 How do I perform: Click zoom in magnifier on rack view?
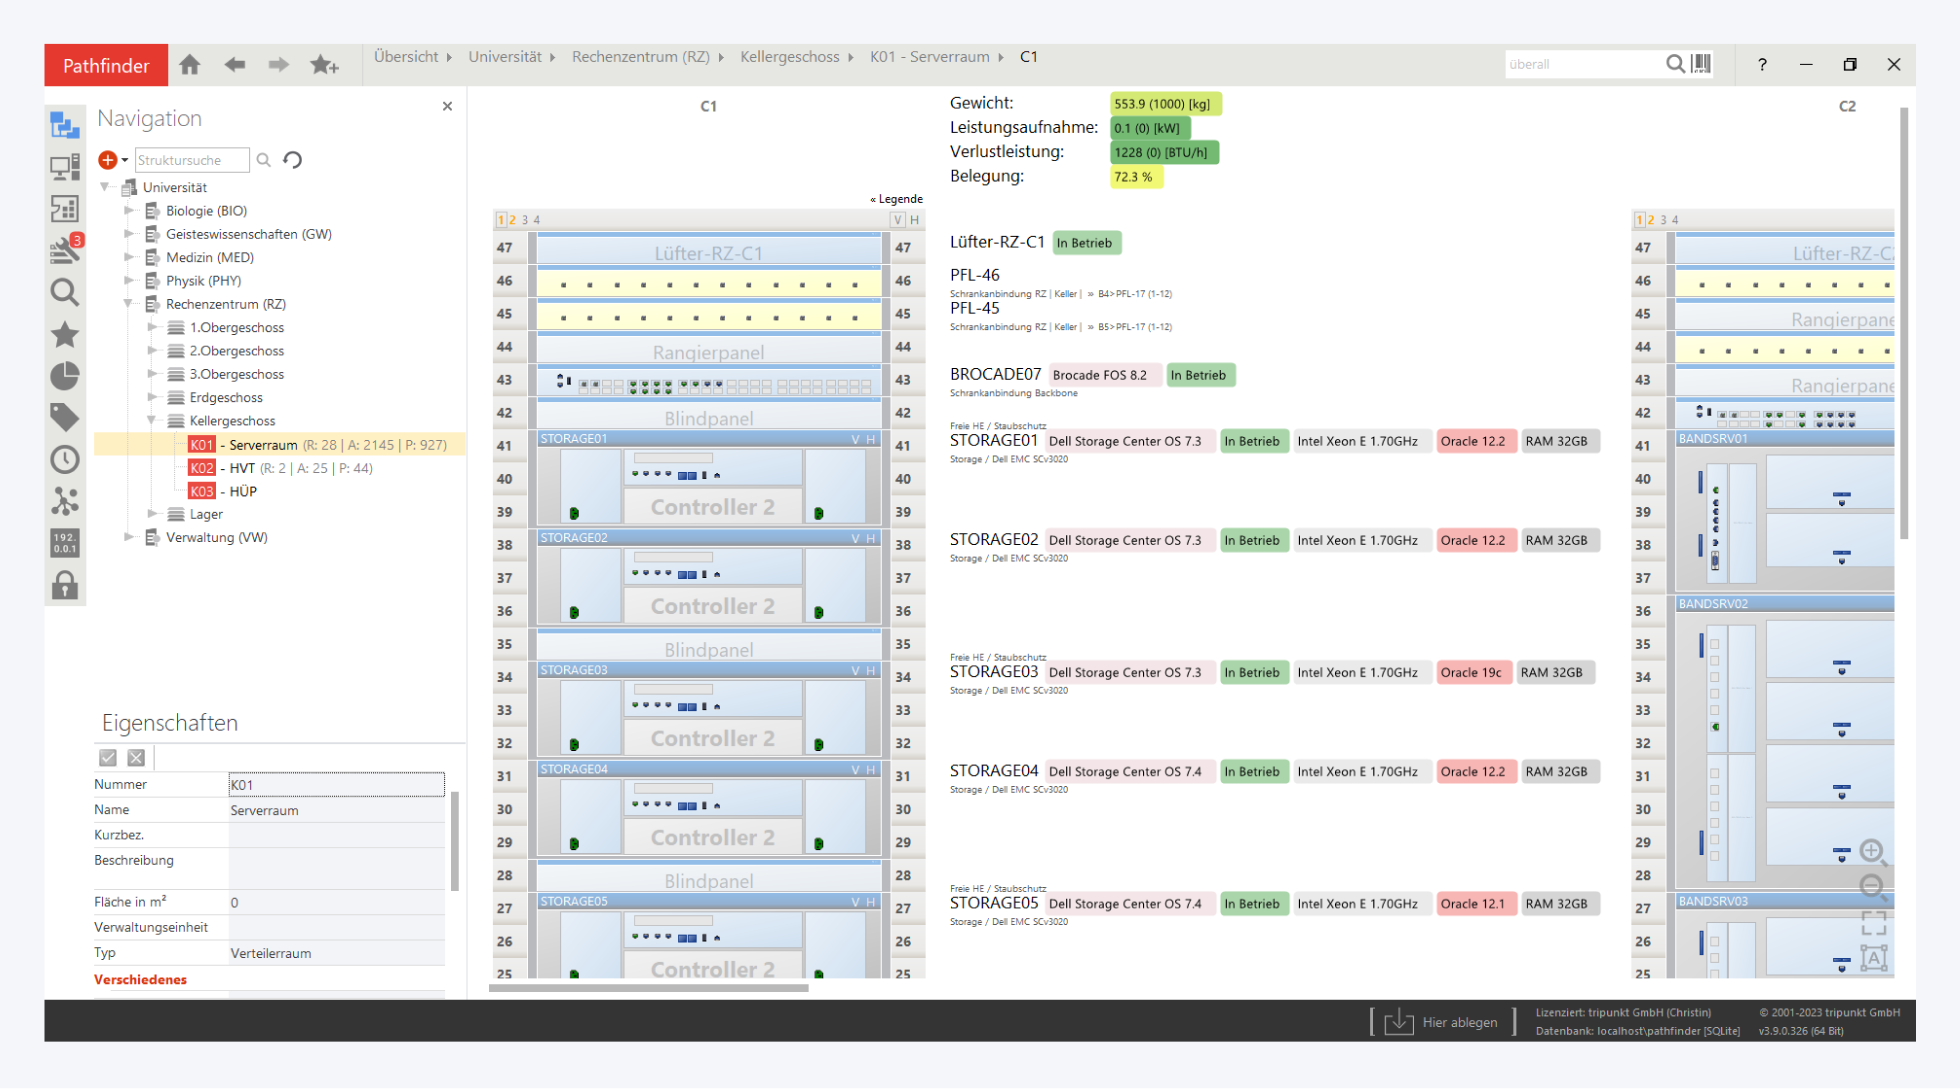pos(1872,851)
